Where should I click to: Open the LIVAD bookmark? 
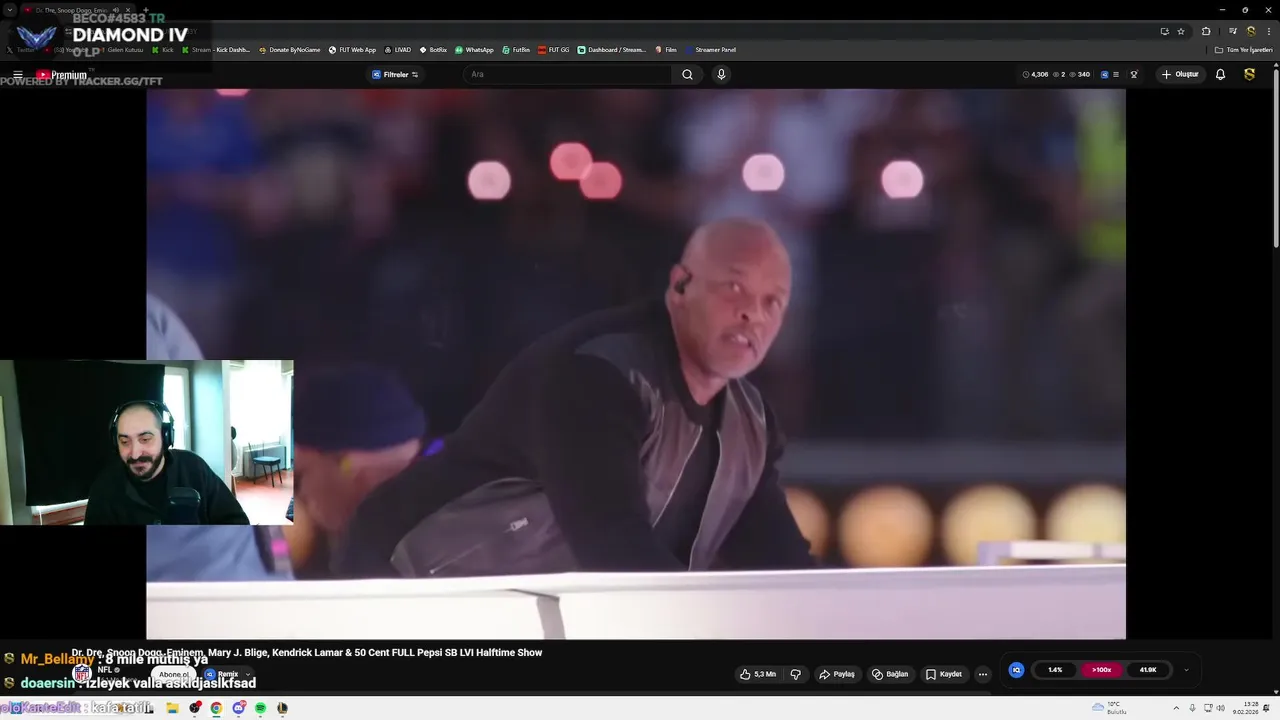398,50
